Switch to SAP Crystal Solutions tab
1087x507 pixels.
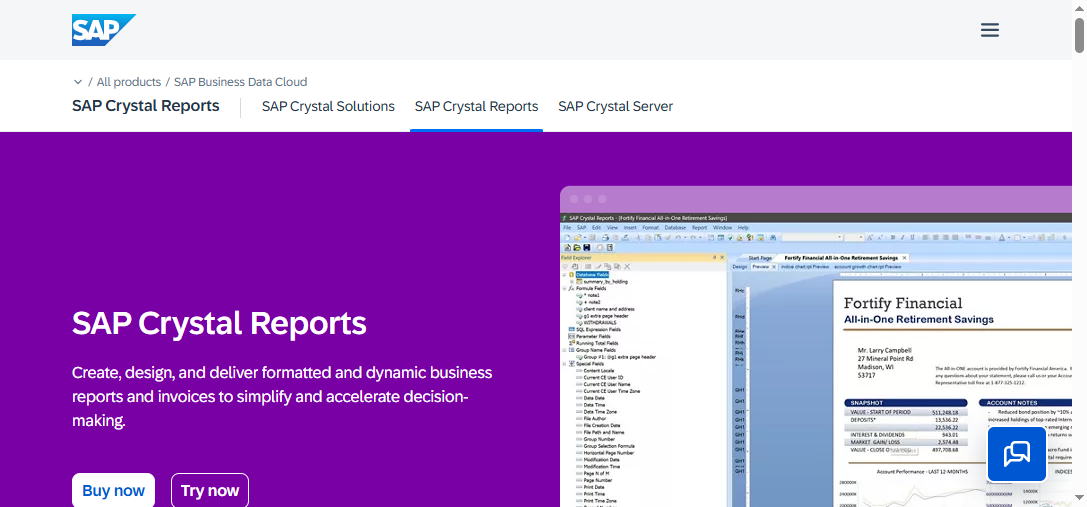(328, 107)
